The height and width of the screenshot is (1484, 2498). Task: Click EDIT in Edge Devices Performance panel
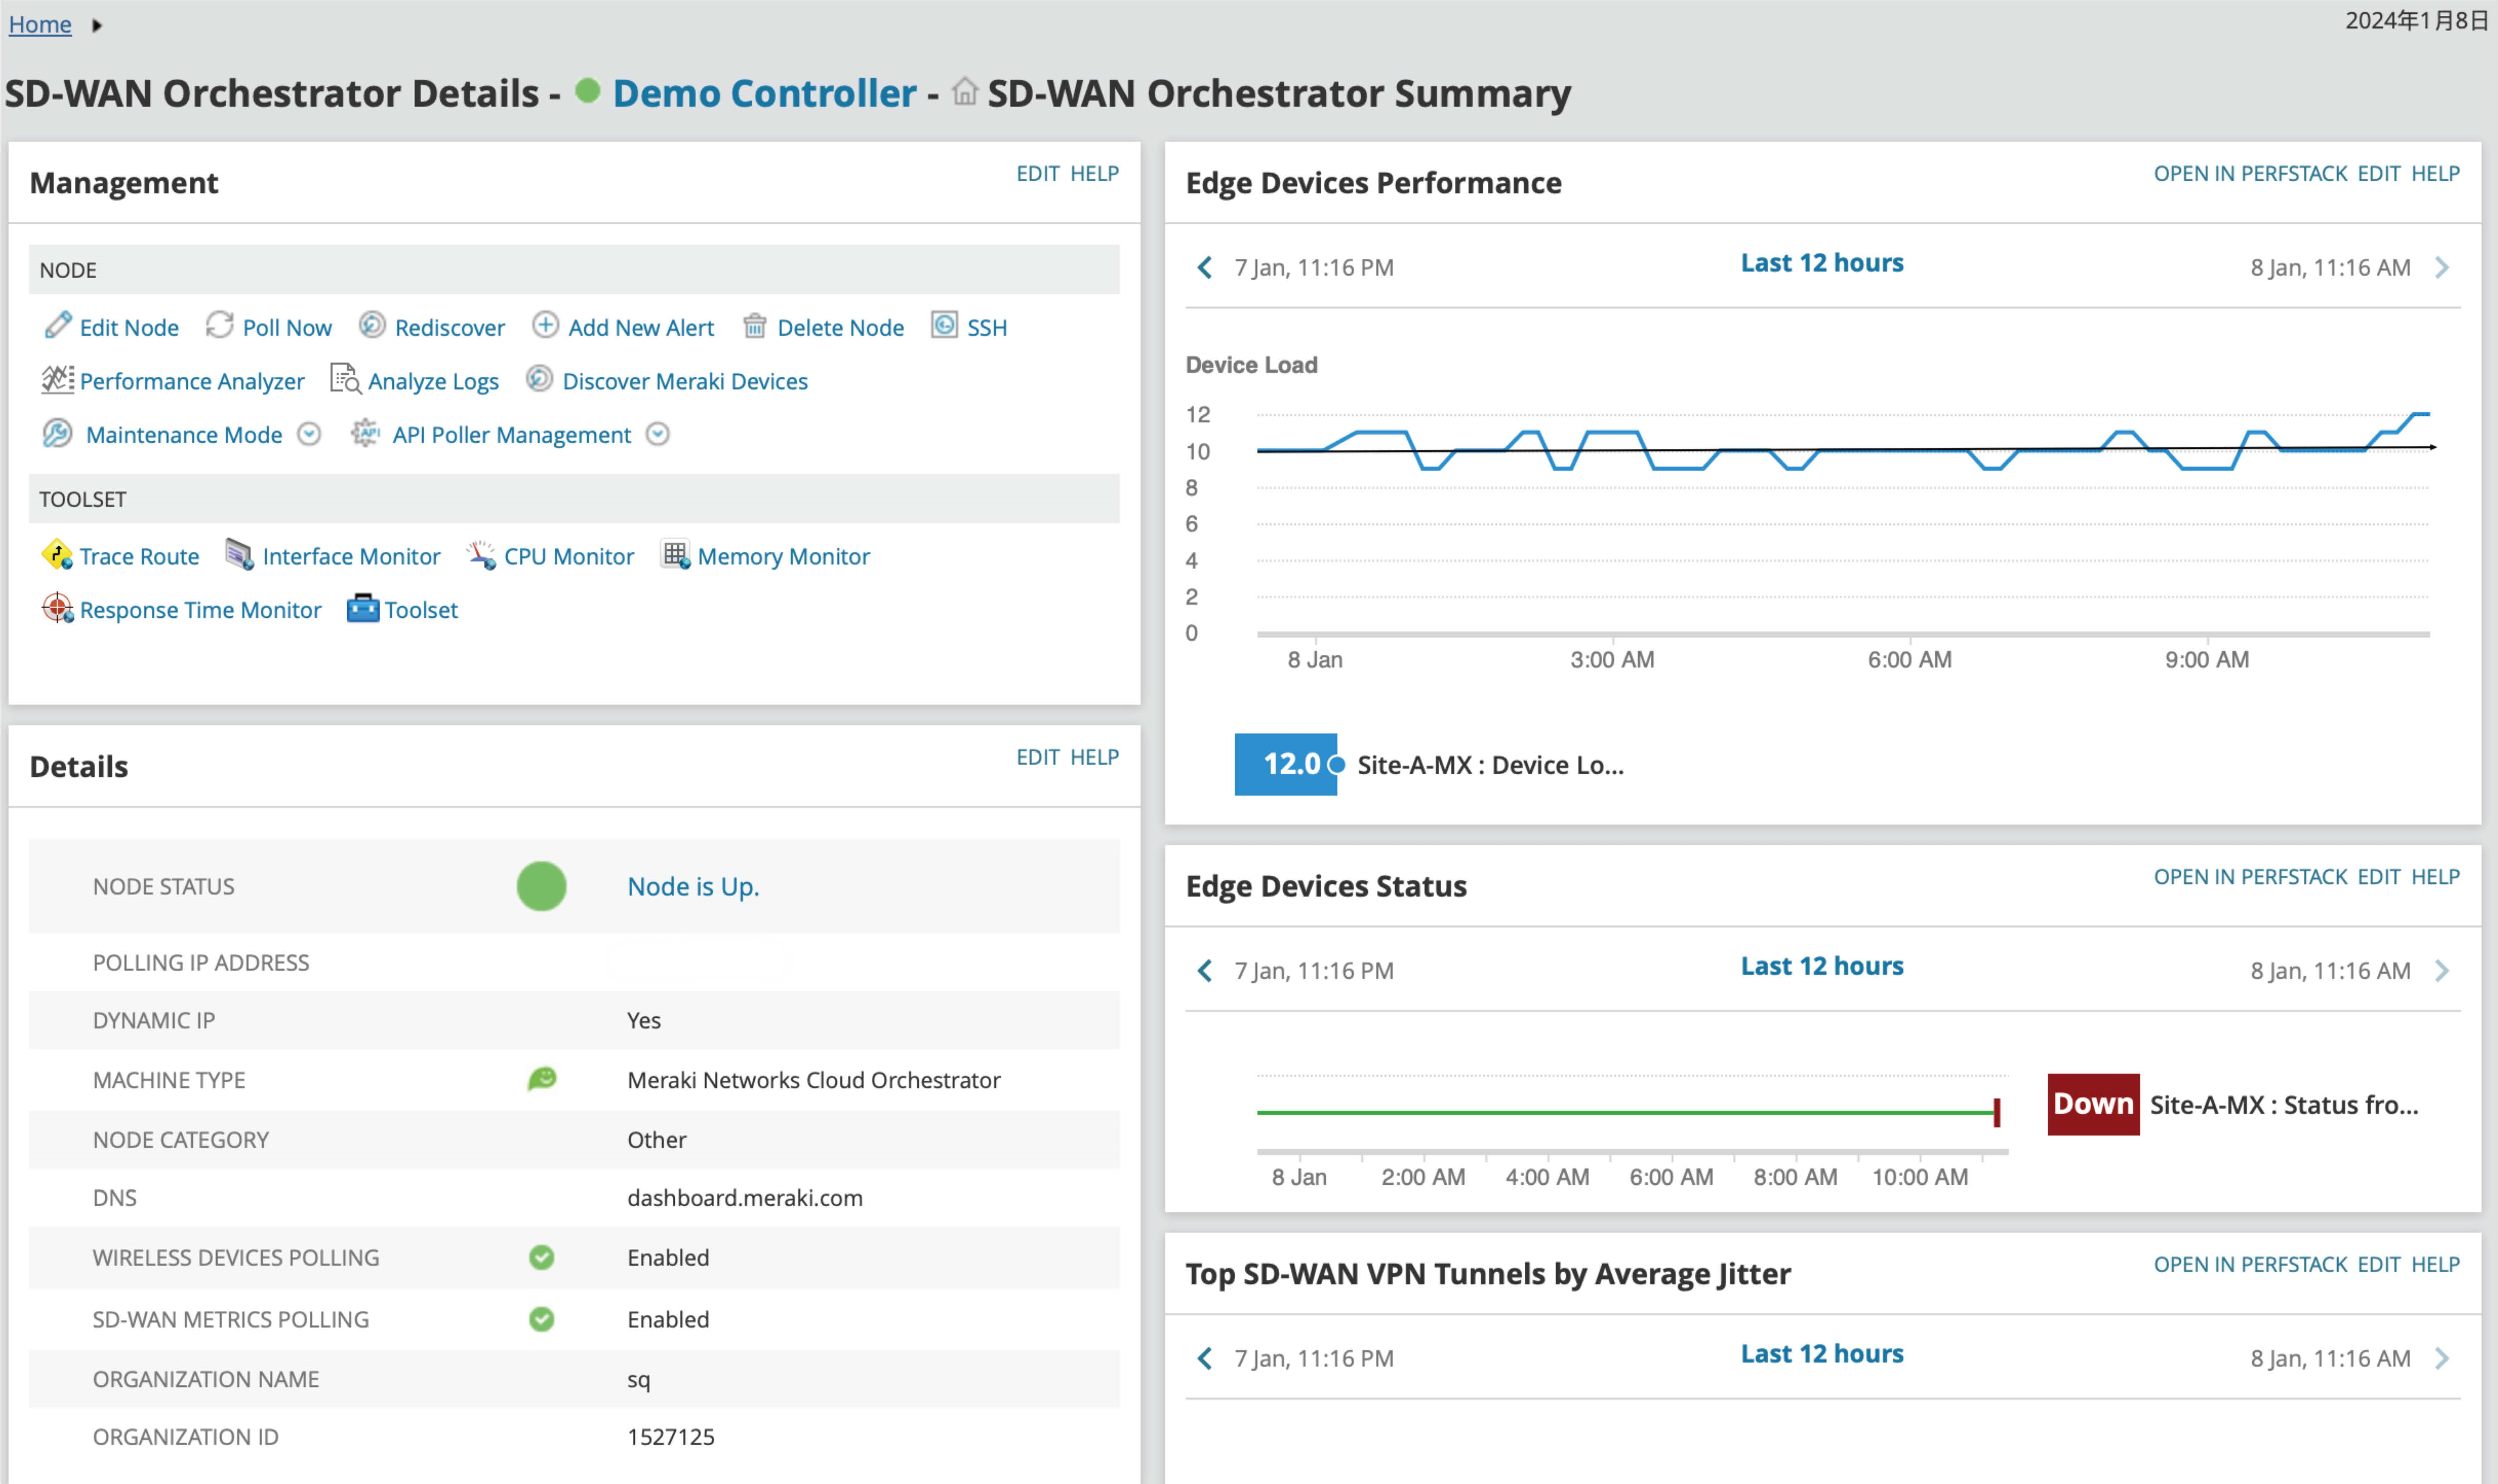click(2378, 174)
